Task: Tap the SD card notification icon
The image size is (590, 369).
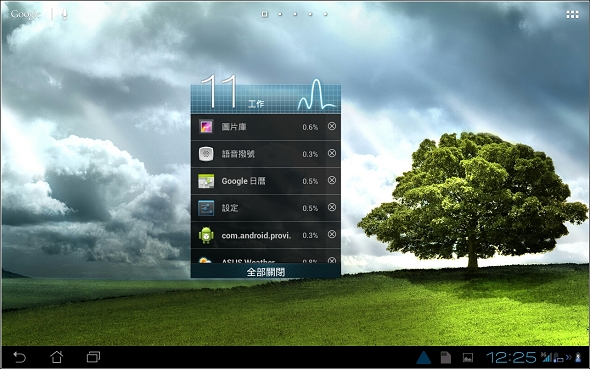Action: 446,357
